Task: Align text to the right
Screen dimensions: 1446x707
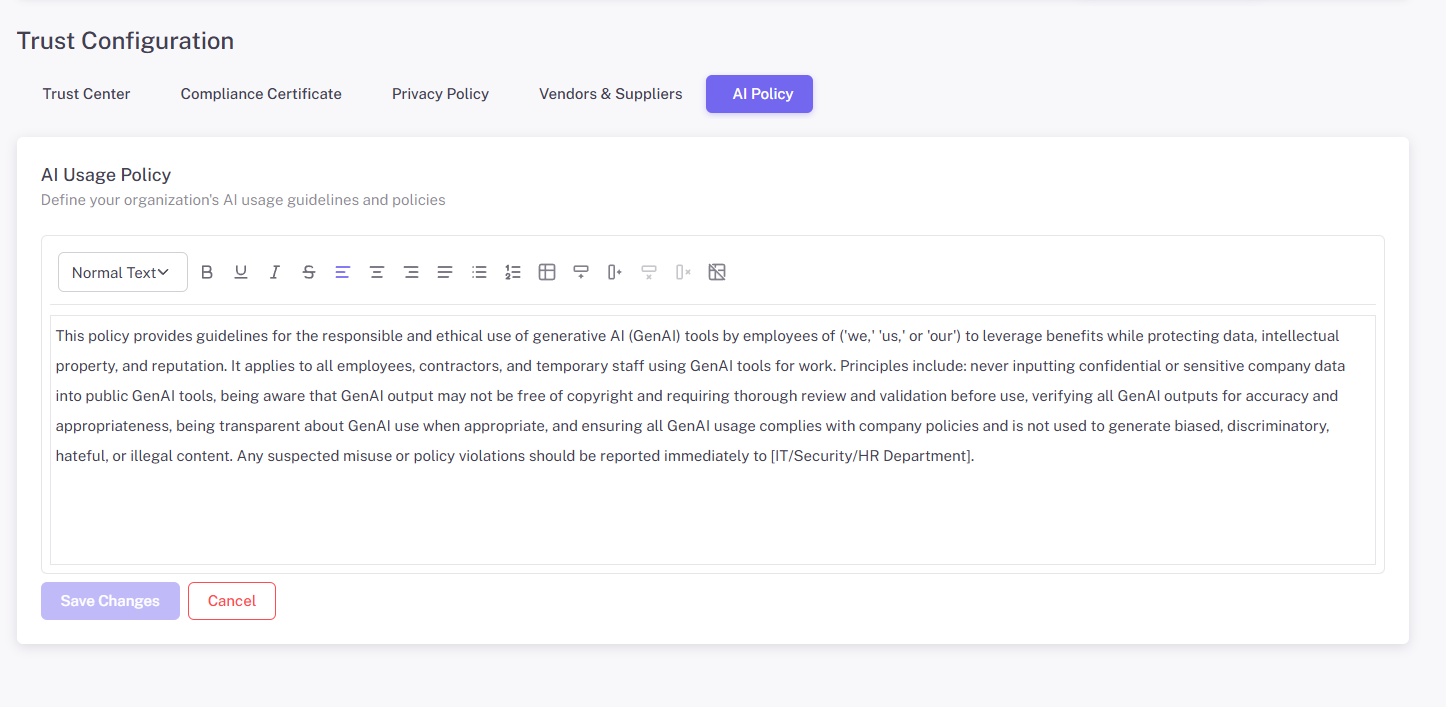Action: [411, 272]
